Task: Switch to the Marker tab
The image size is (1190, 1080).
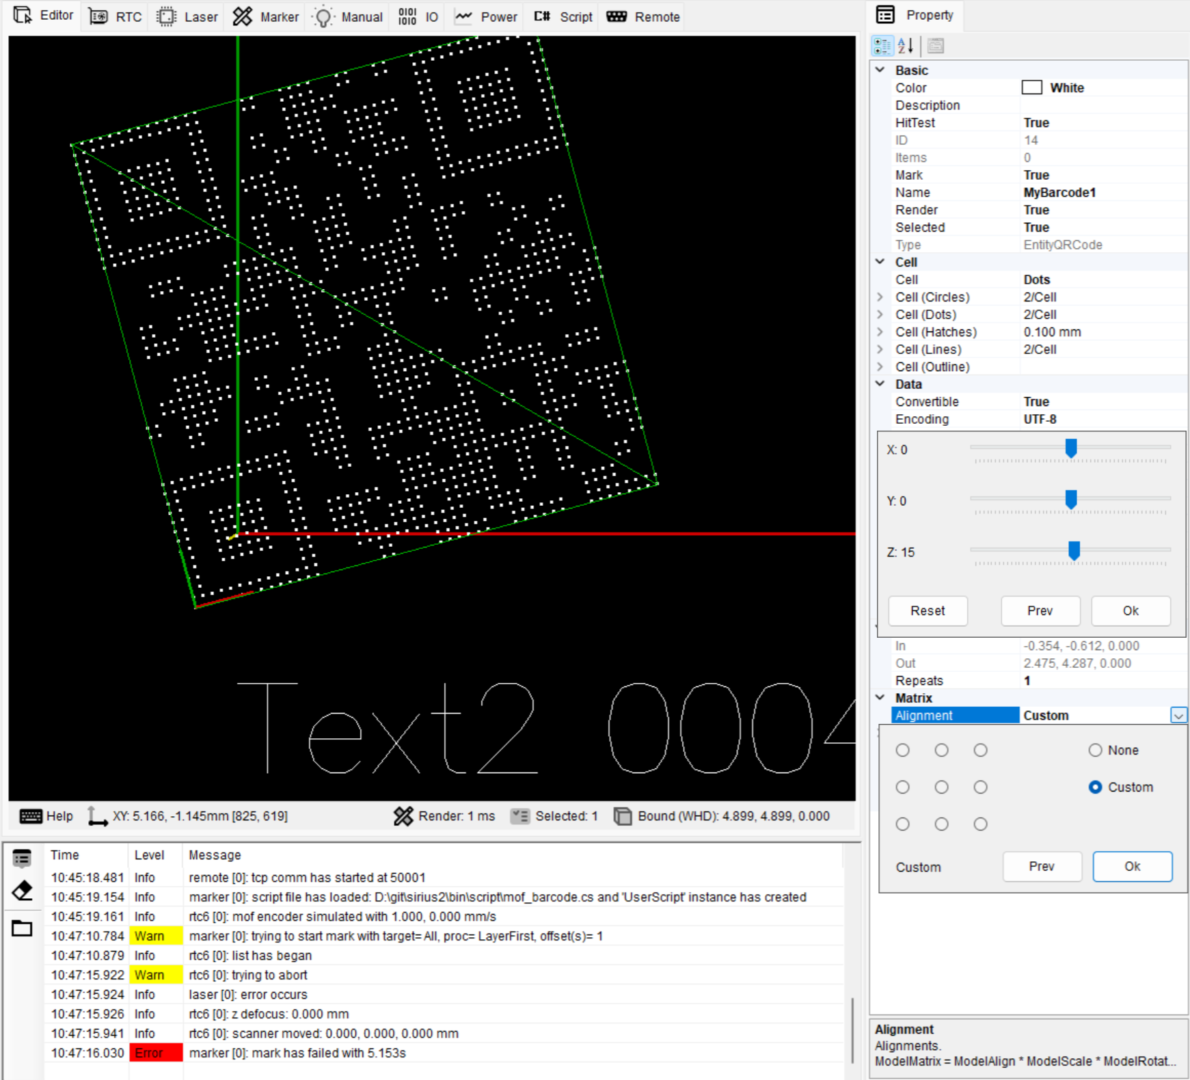Action: click(x=266, y=17)
